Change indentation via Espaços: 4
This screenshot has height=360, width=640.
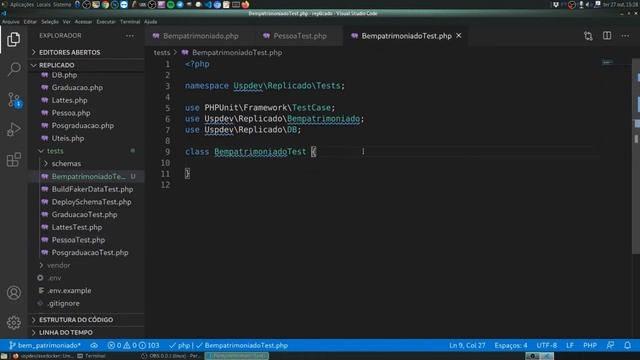click(511, 345)
